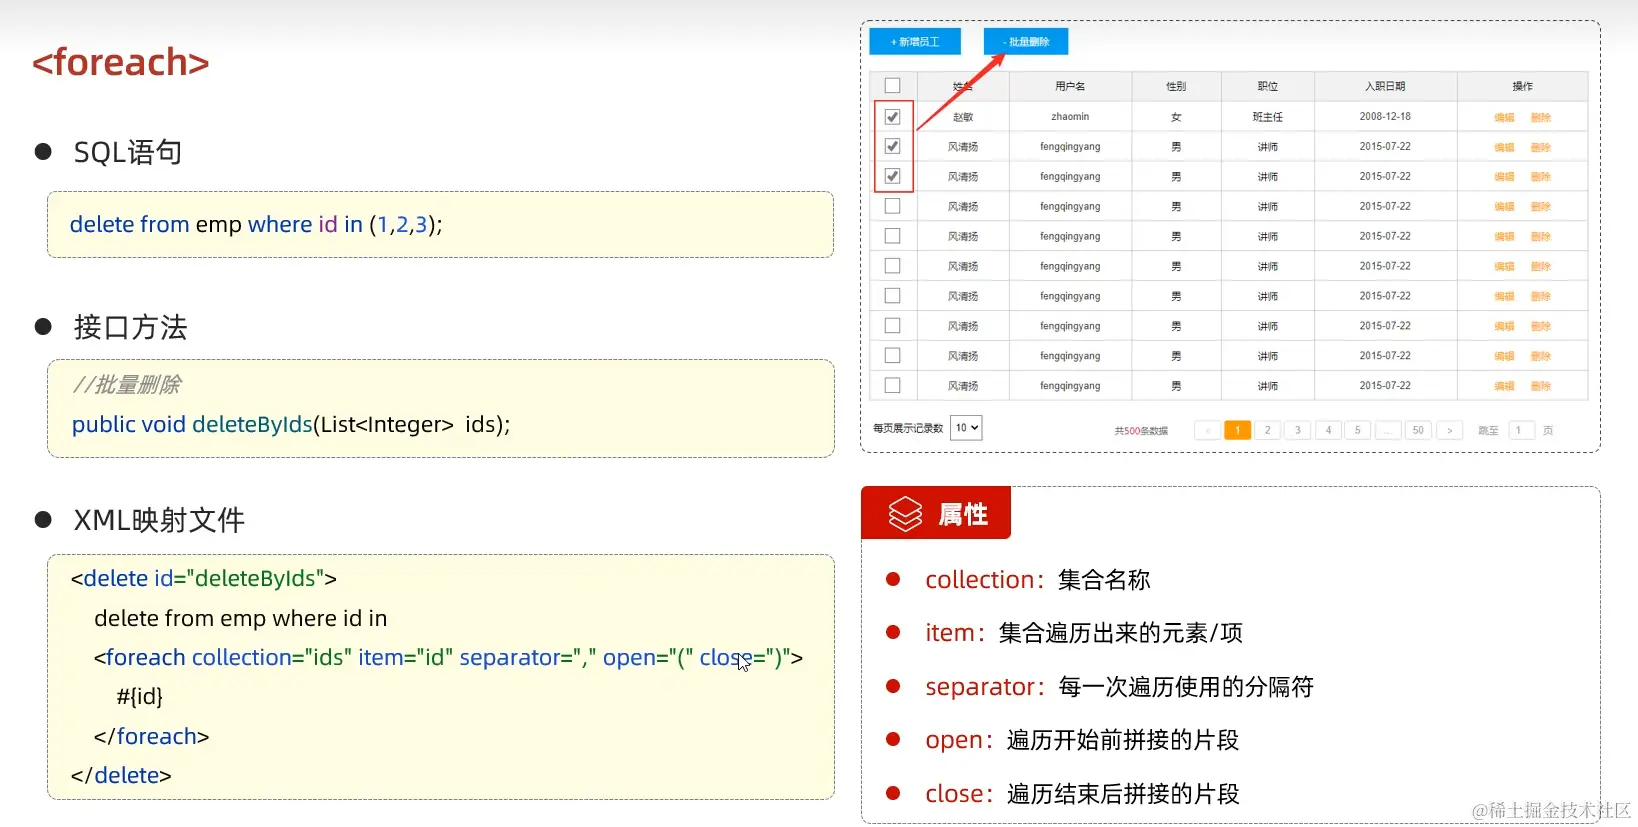Click the SQL语句 bullet heading
Viewport: 1638px width, 827px height.
(x=128, y=152)
